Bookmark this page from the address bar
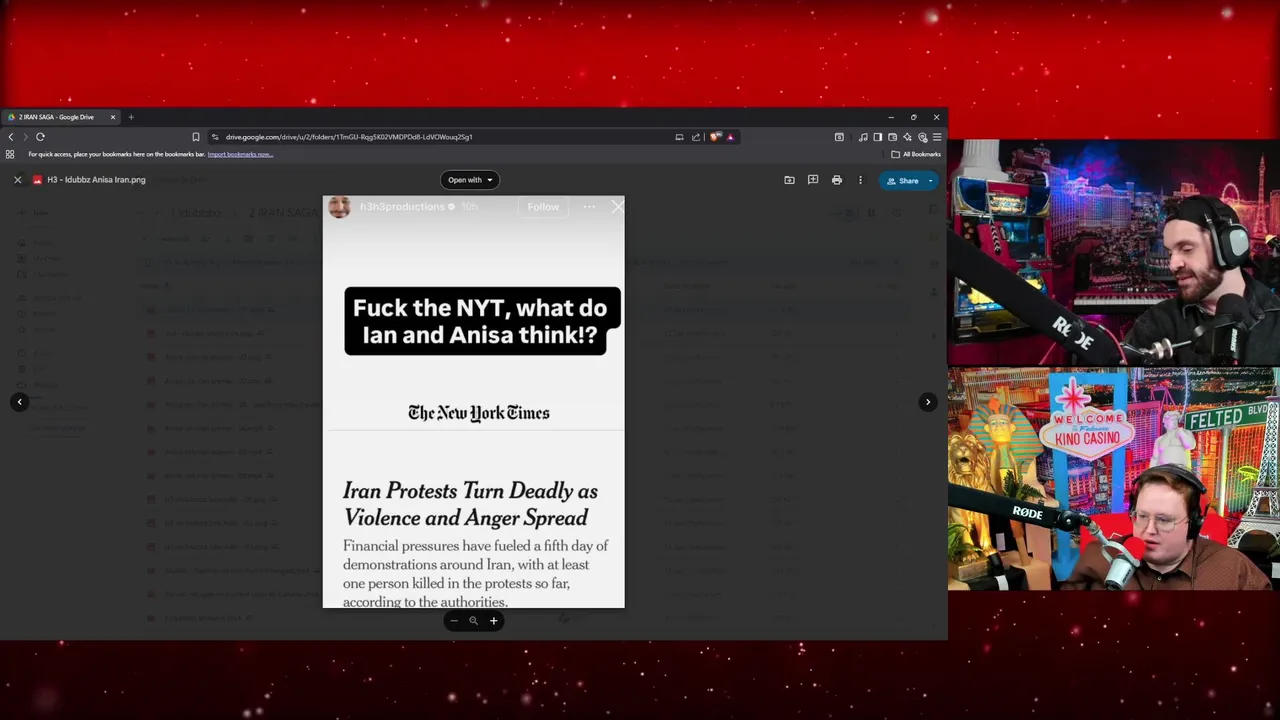Screen dimensions: 1280x720 tap(196, 137)
